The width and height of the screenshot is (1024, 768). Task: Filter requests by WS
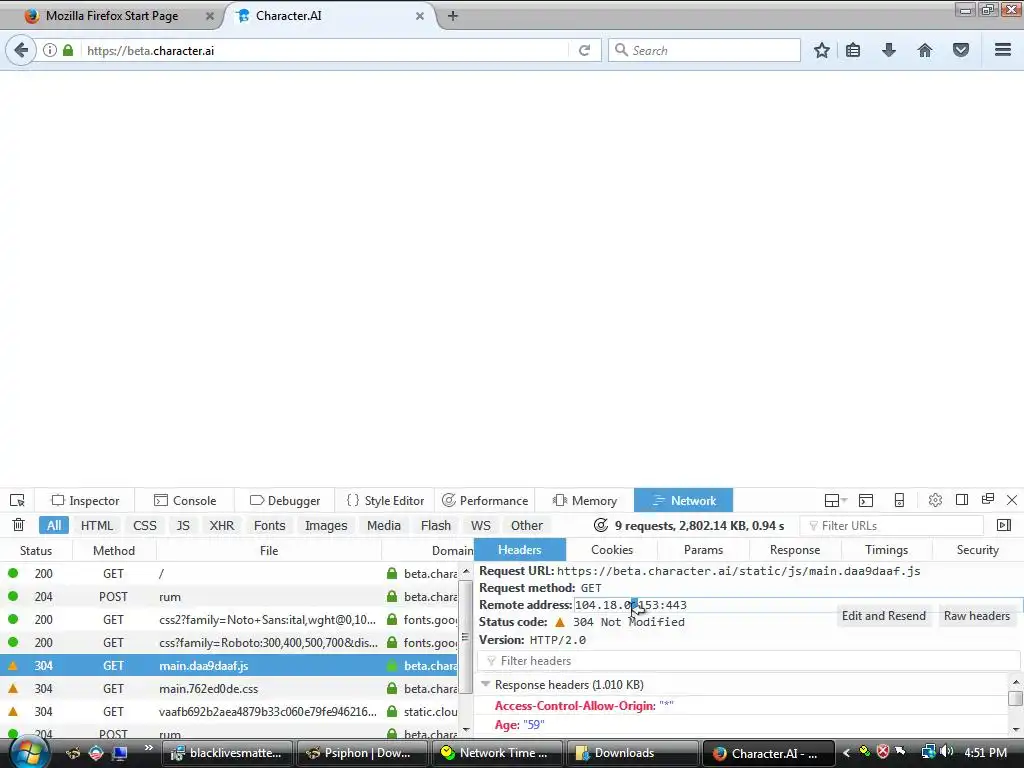(x=481, y=525)
